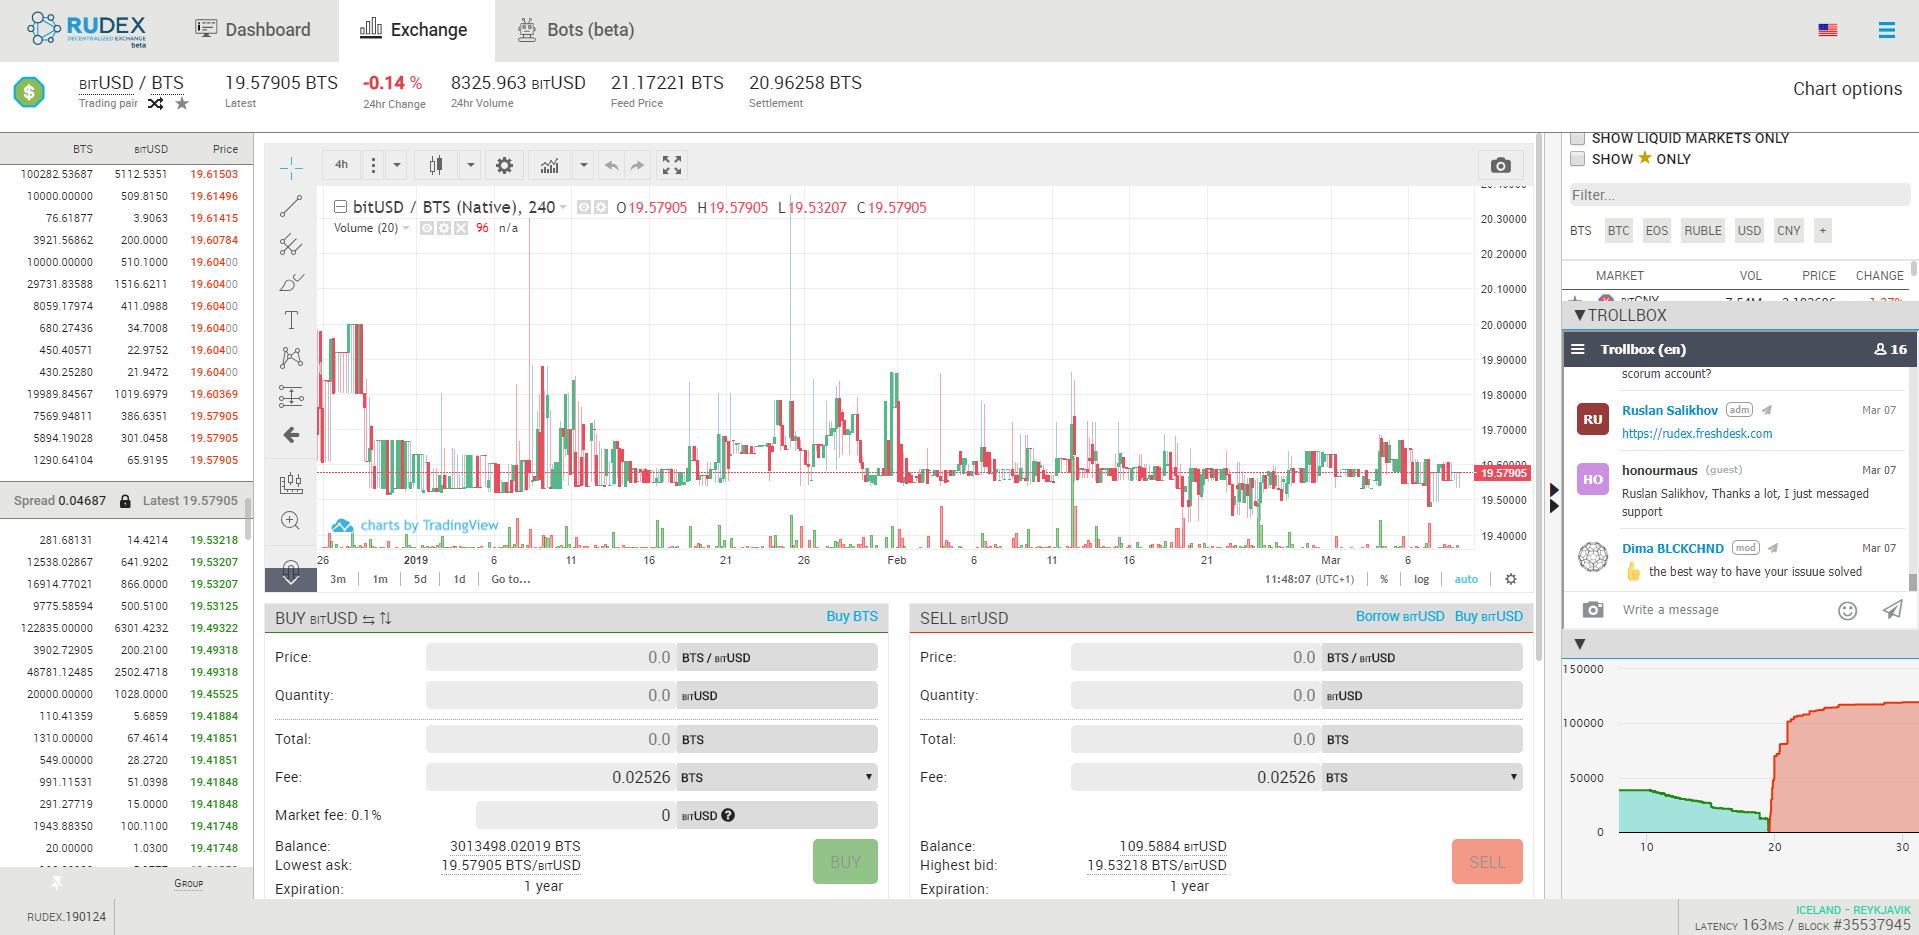Change language via the US flag icon
The height and width of the screenshot is (935, 1919).
(x=1828, y=30)
